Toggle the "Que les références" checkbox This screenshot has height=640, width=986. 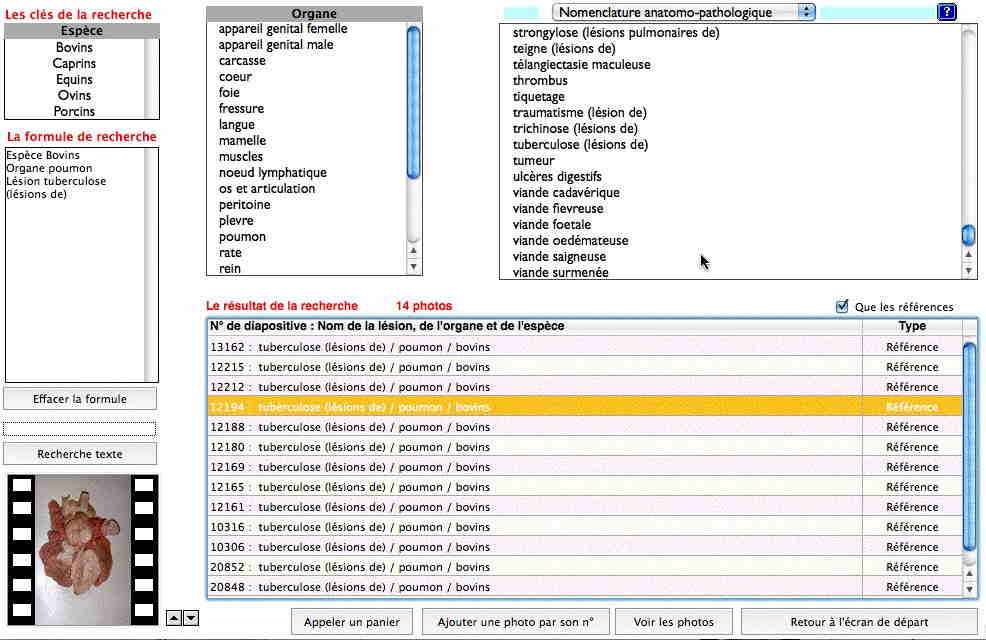pos(841,306)
